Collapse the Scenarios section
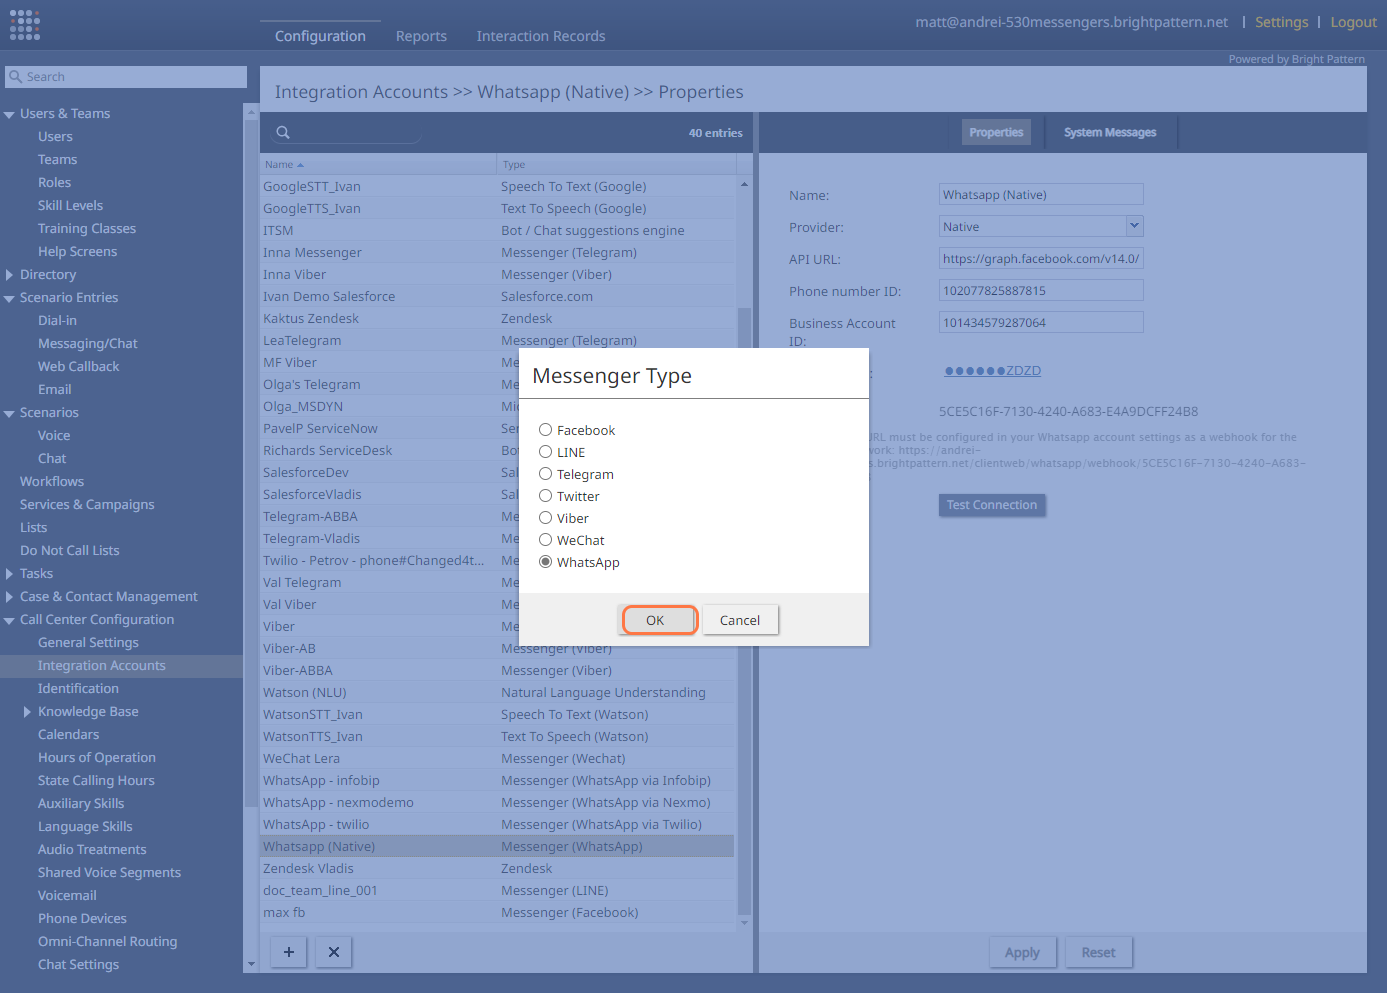 click(9, 413)
